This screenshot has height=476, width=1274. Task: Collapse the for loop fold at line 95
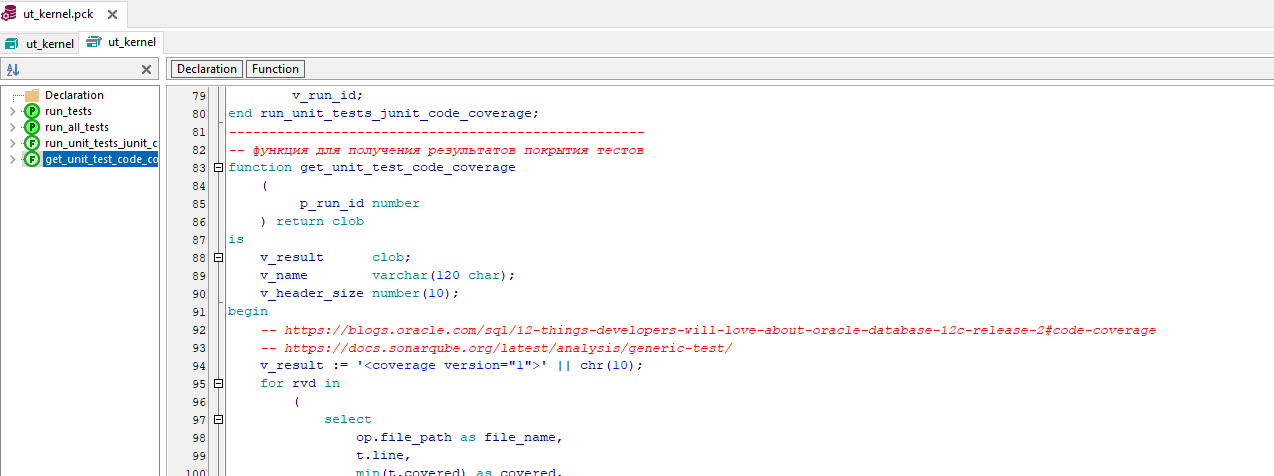pos(219,384)
